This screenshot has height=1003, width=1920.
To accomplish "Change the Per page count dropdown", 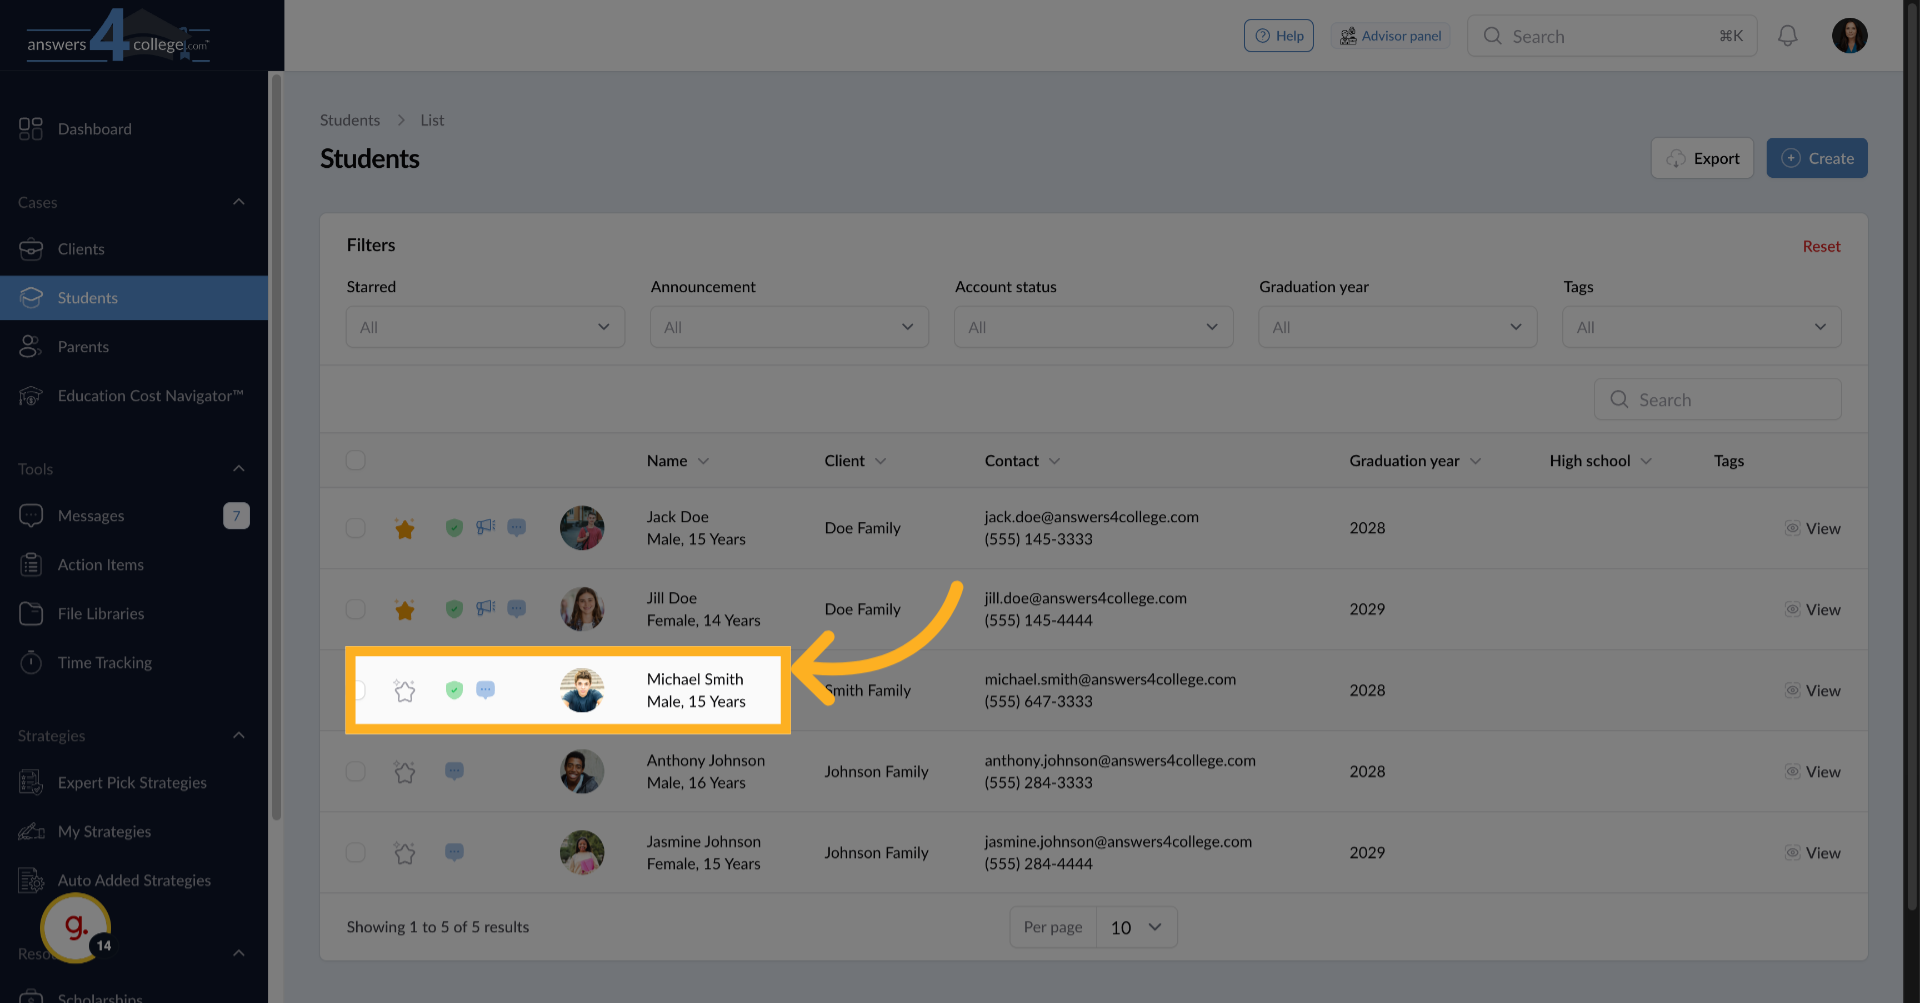I will pyautogui.click(x=1136, y=927).
